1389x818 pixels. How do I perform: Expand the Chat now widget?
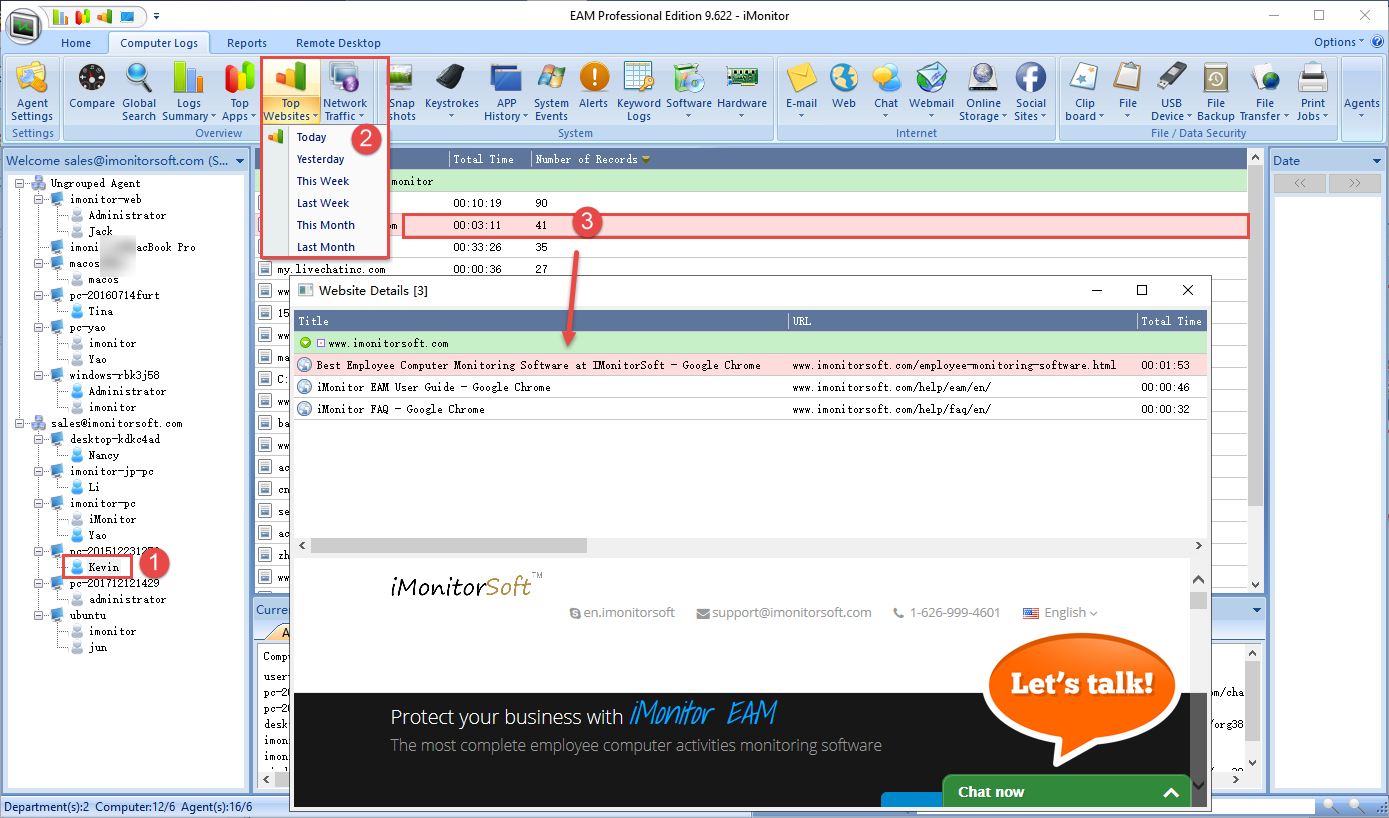pyautogui.click(x=1068, y=791)
